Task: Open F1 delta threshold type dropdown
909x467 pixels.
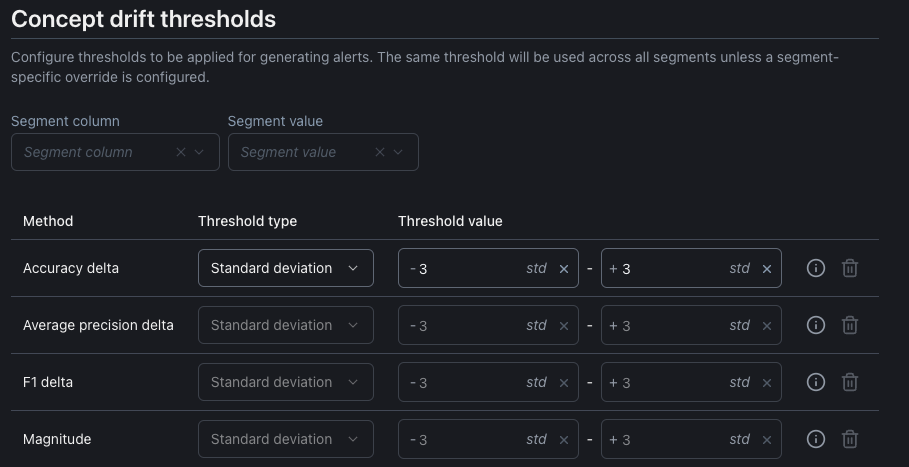Action: coord(285,382)
